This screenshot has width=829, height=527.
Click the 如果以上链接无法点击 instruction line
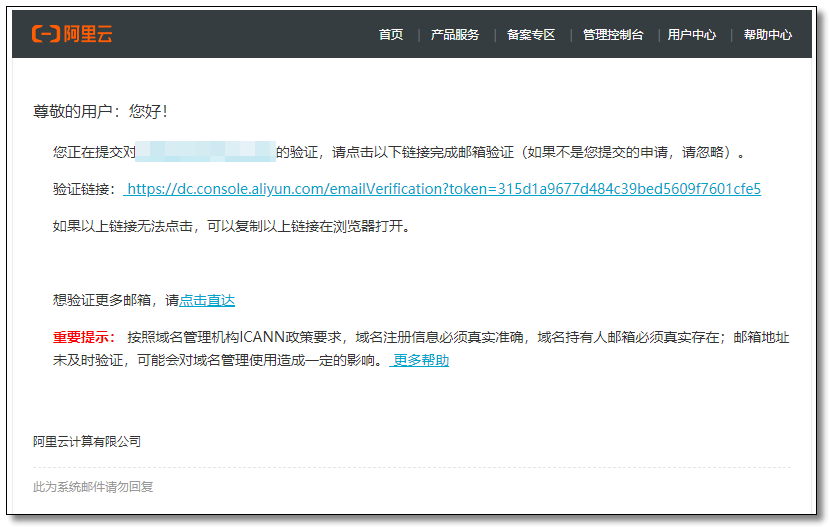click(231, 226)
